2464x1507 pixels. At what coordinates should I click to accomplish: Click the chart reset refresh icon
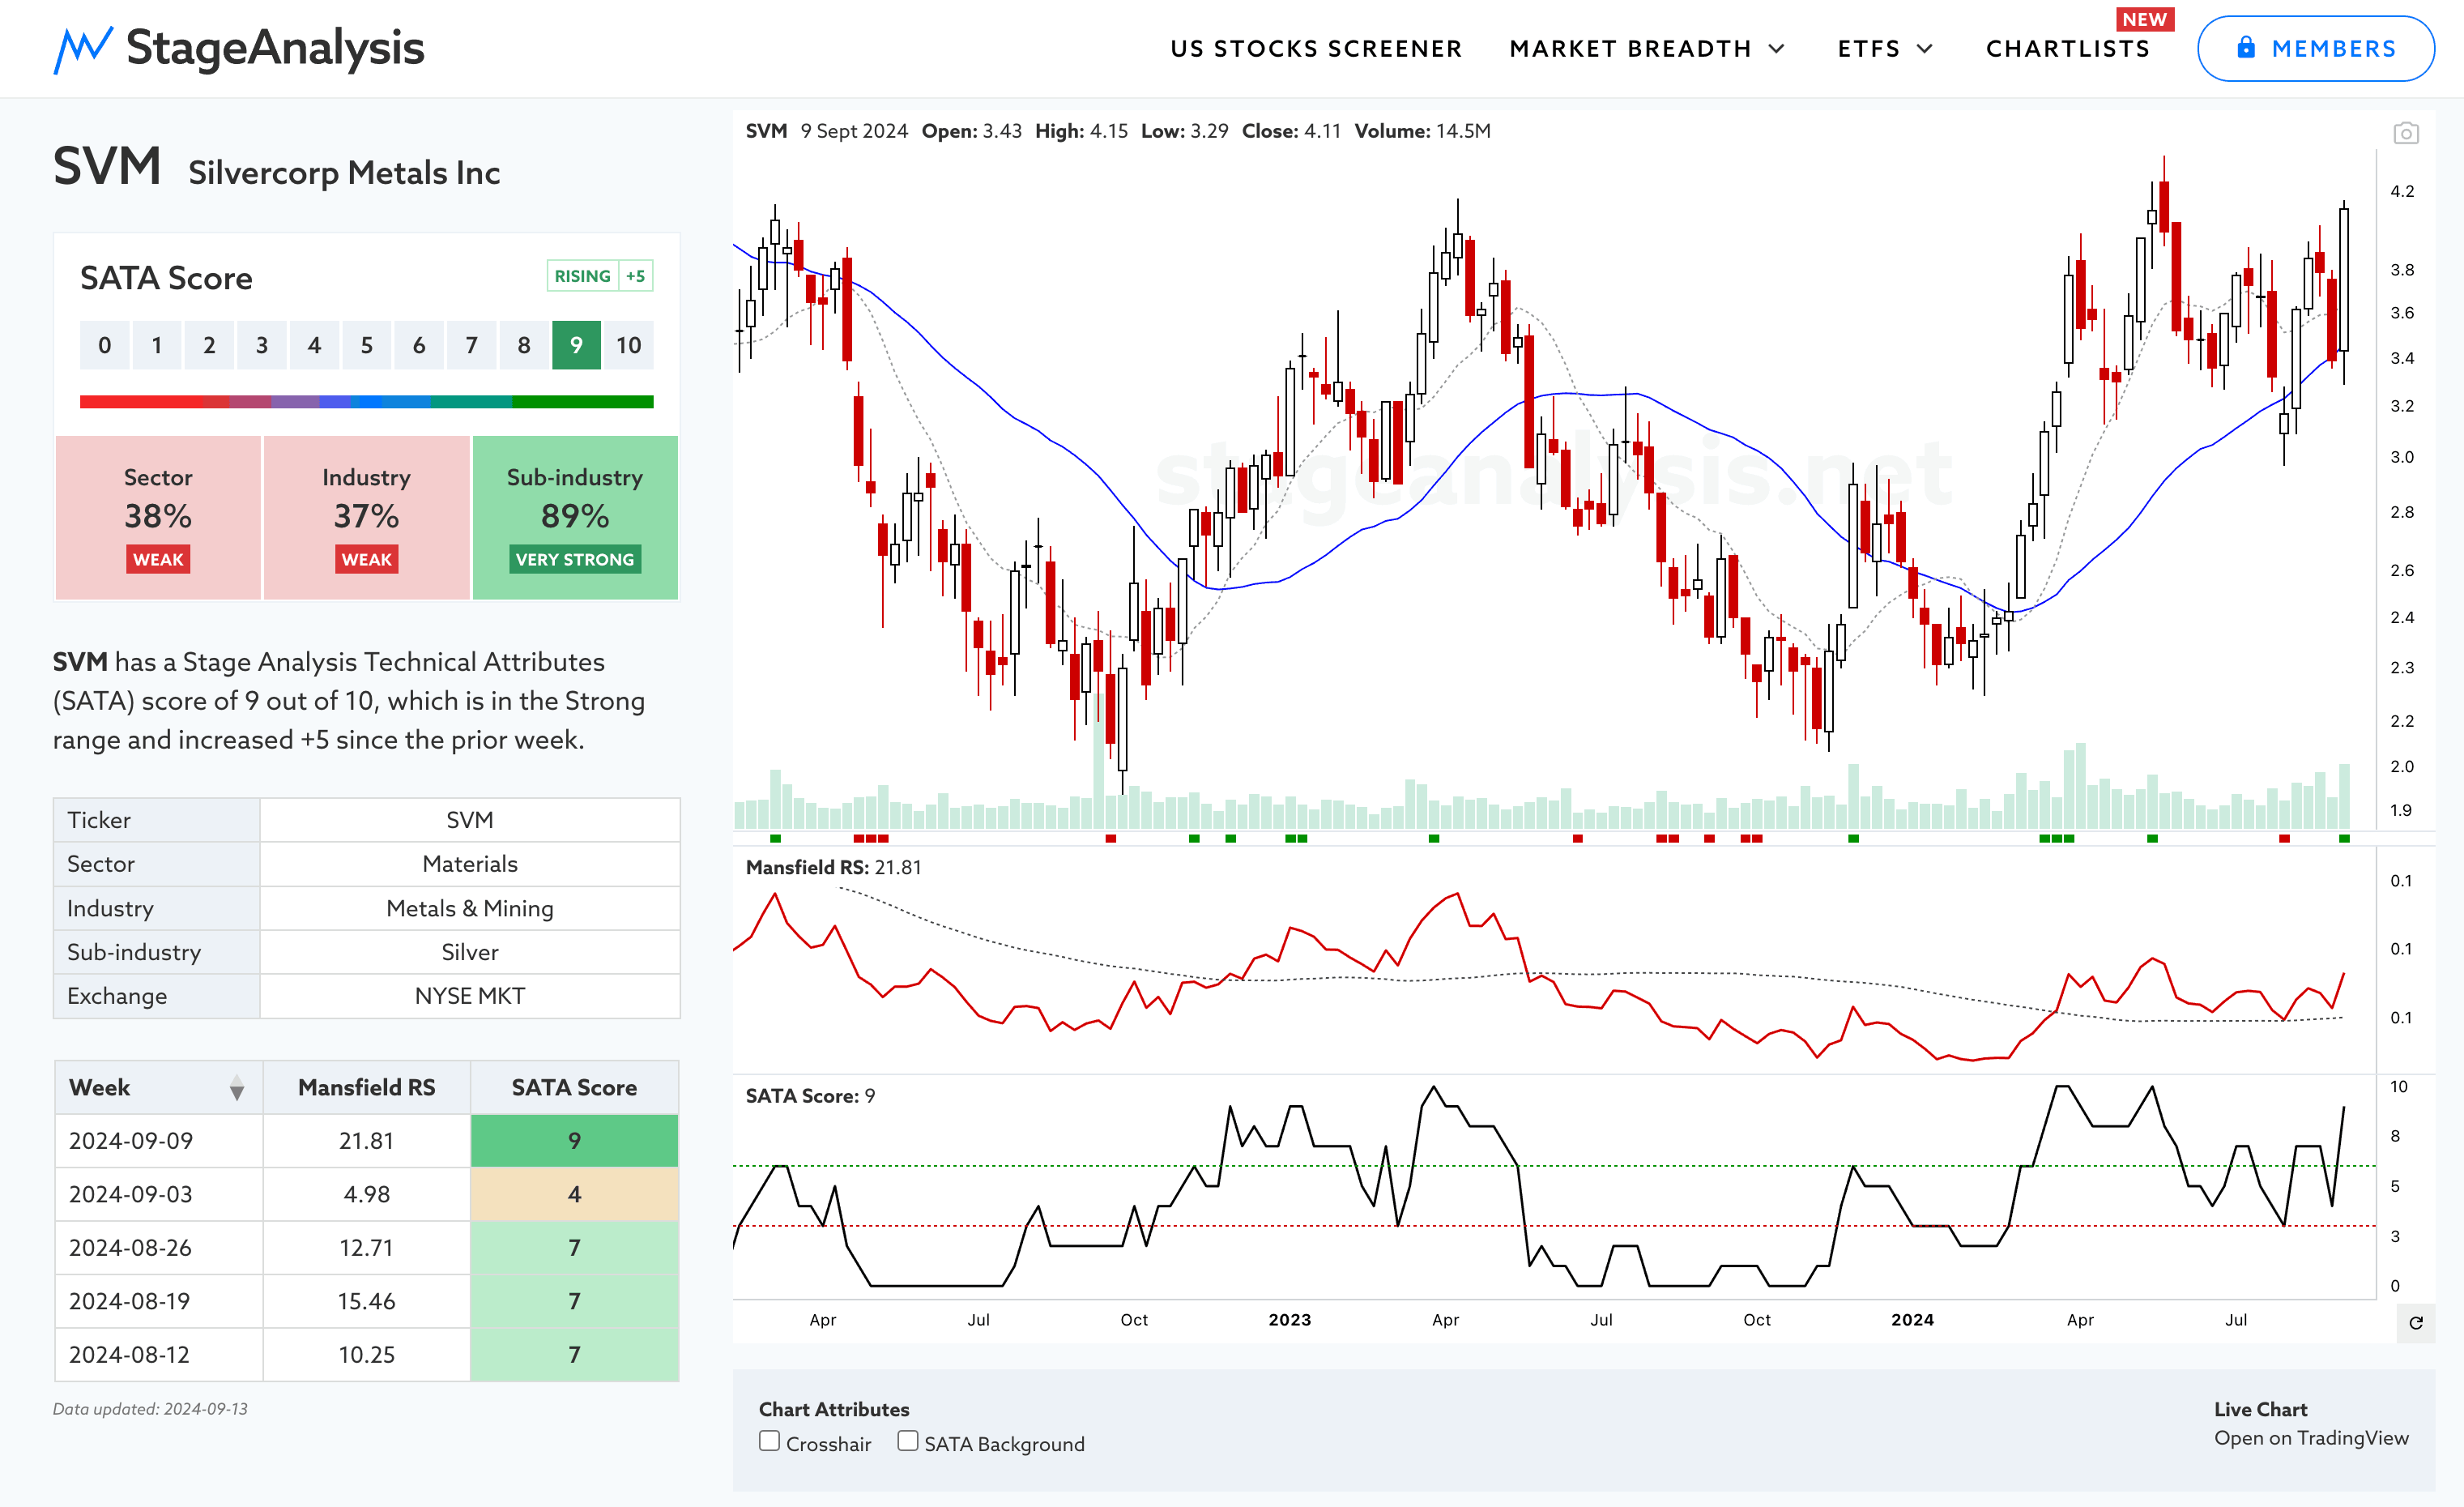[x=2416, y=1323]
